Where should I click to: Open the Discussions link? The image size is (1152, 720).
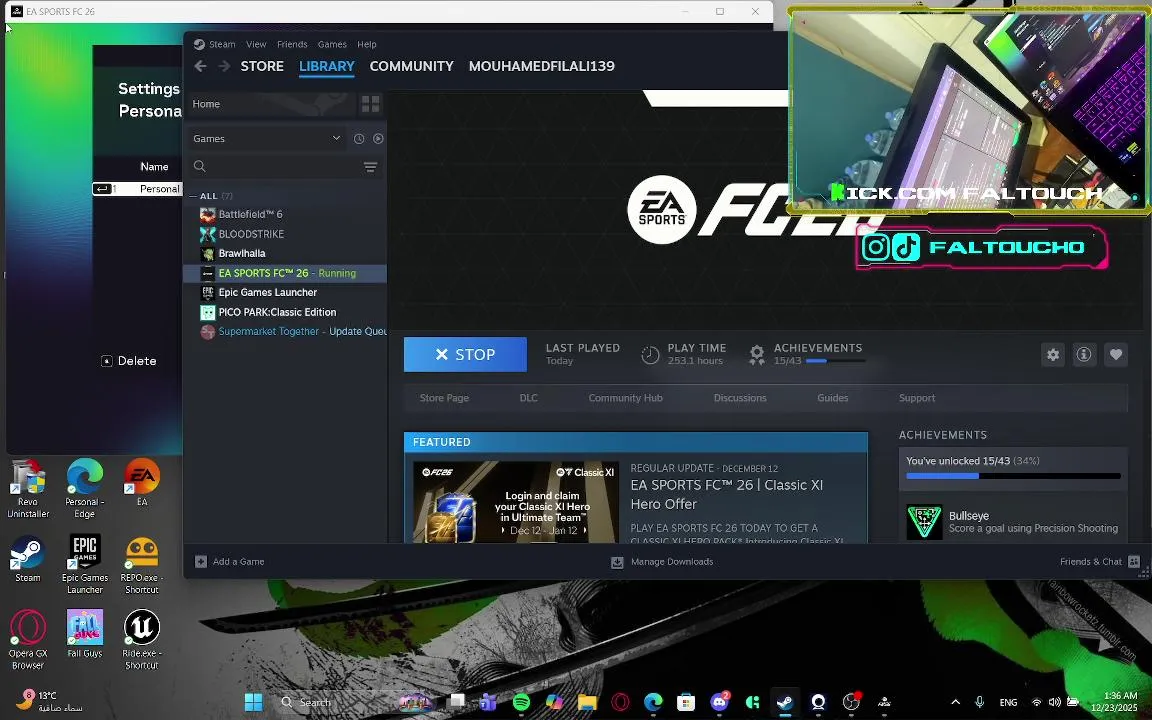pos(740,398)
